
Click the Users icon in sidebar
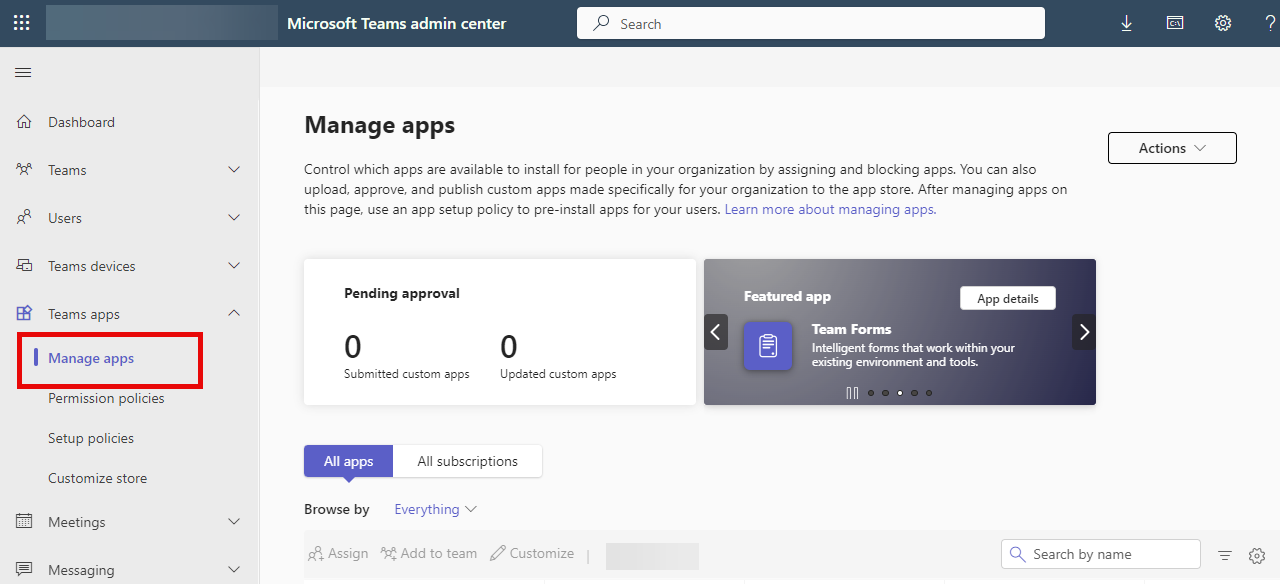coord(25,218)
